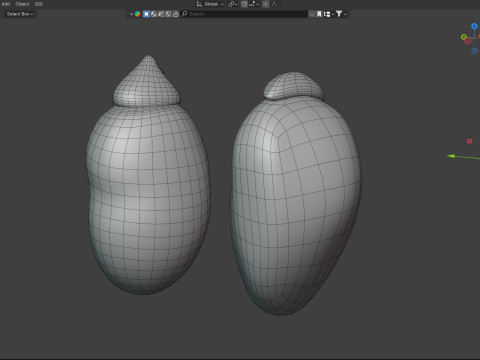
Task: Open the GIS menu
Action: pos(39,4)
